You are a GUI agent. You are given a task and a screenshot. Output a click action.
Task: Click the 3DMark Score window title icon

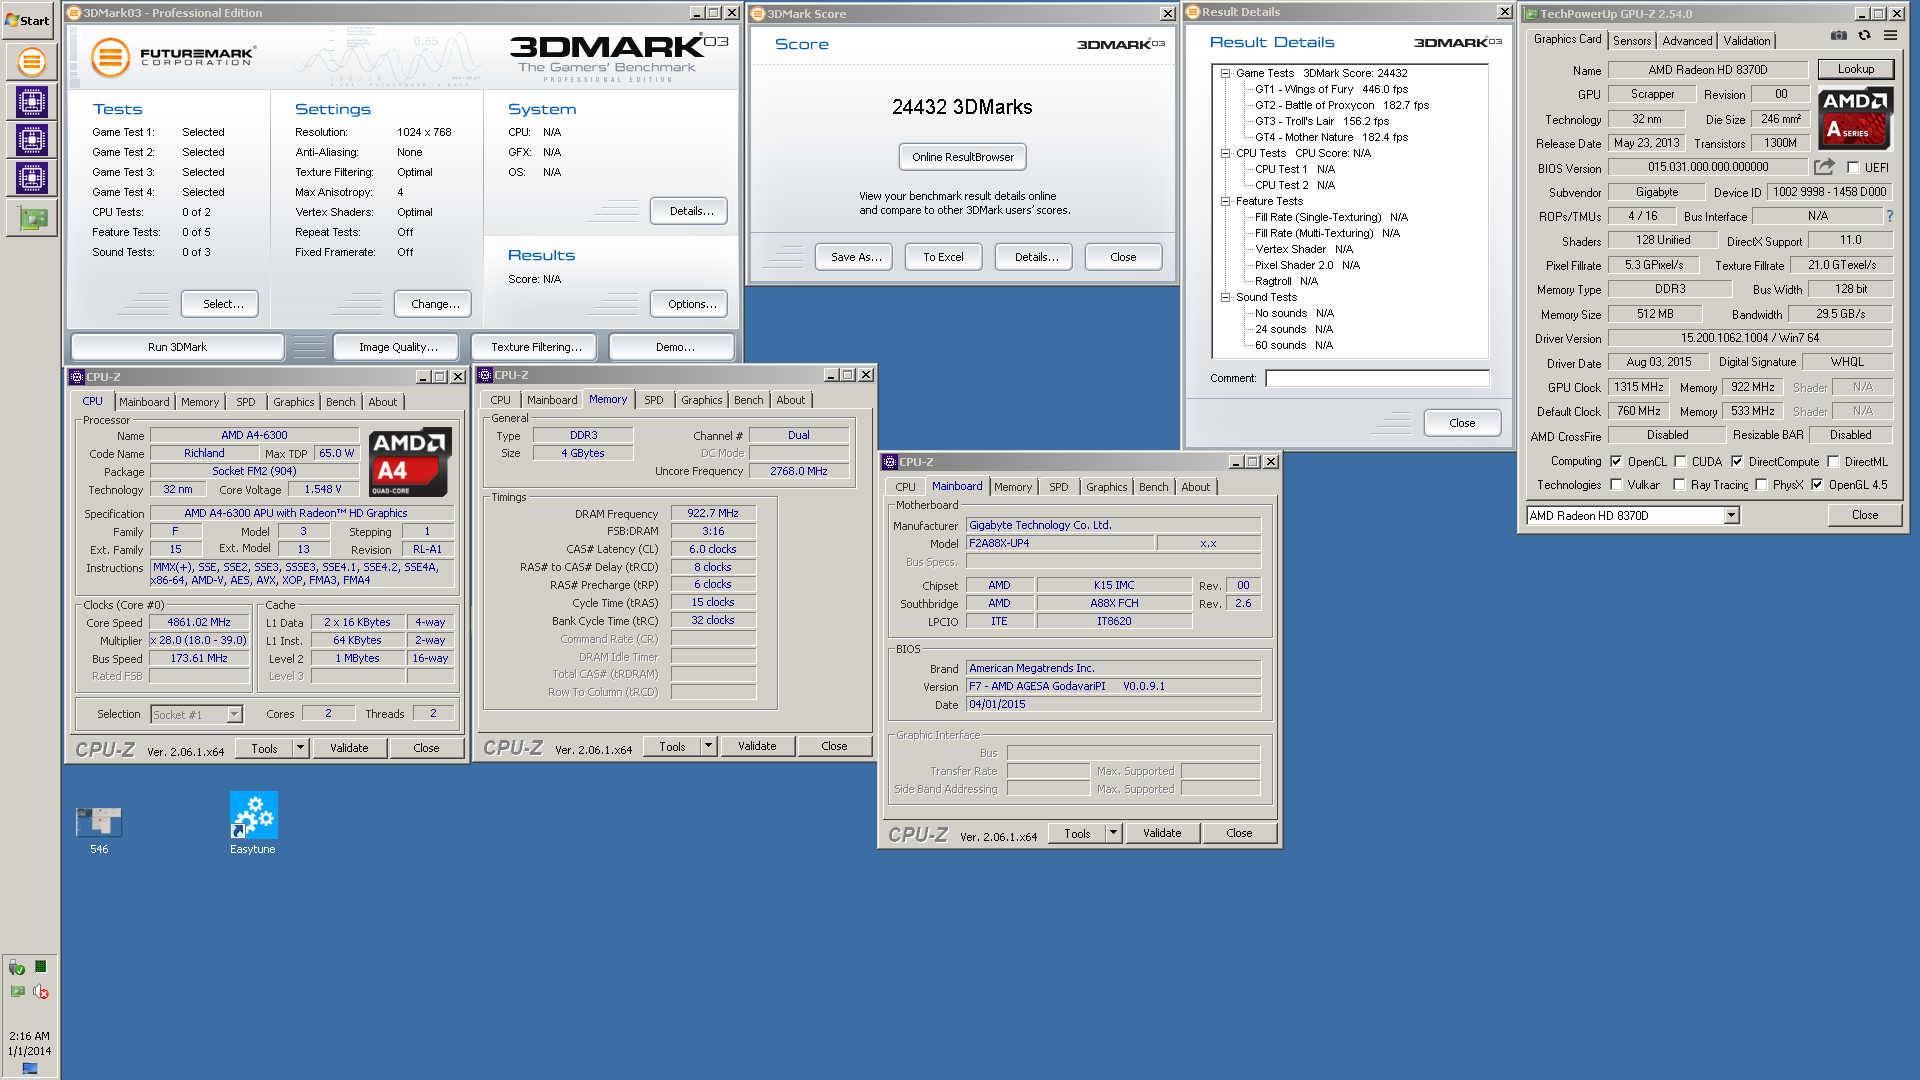(758, 14)
